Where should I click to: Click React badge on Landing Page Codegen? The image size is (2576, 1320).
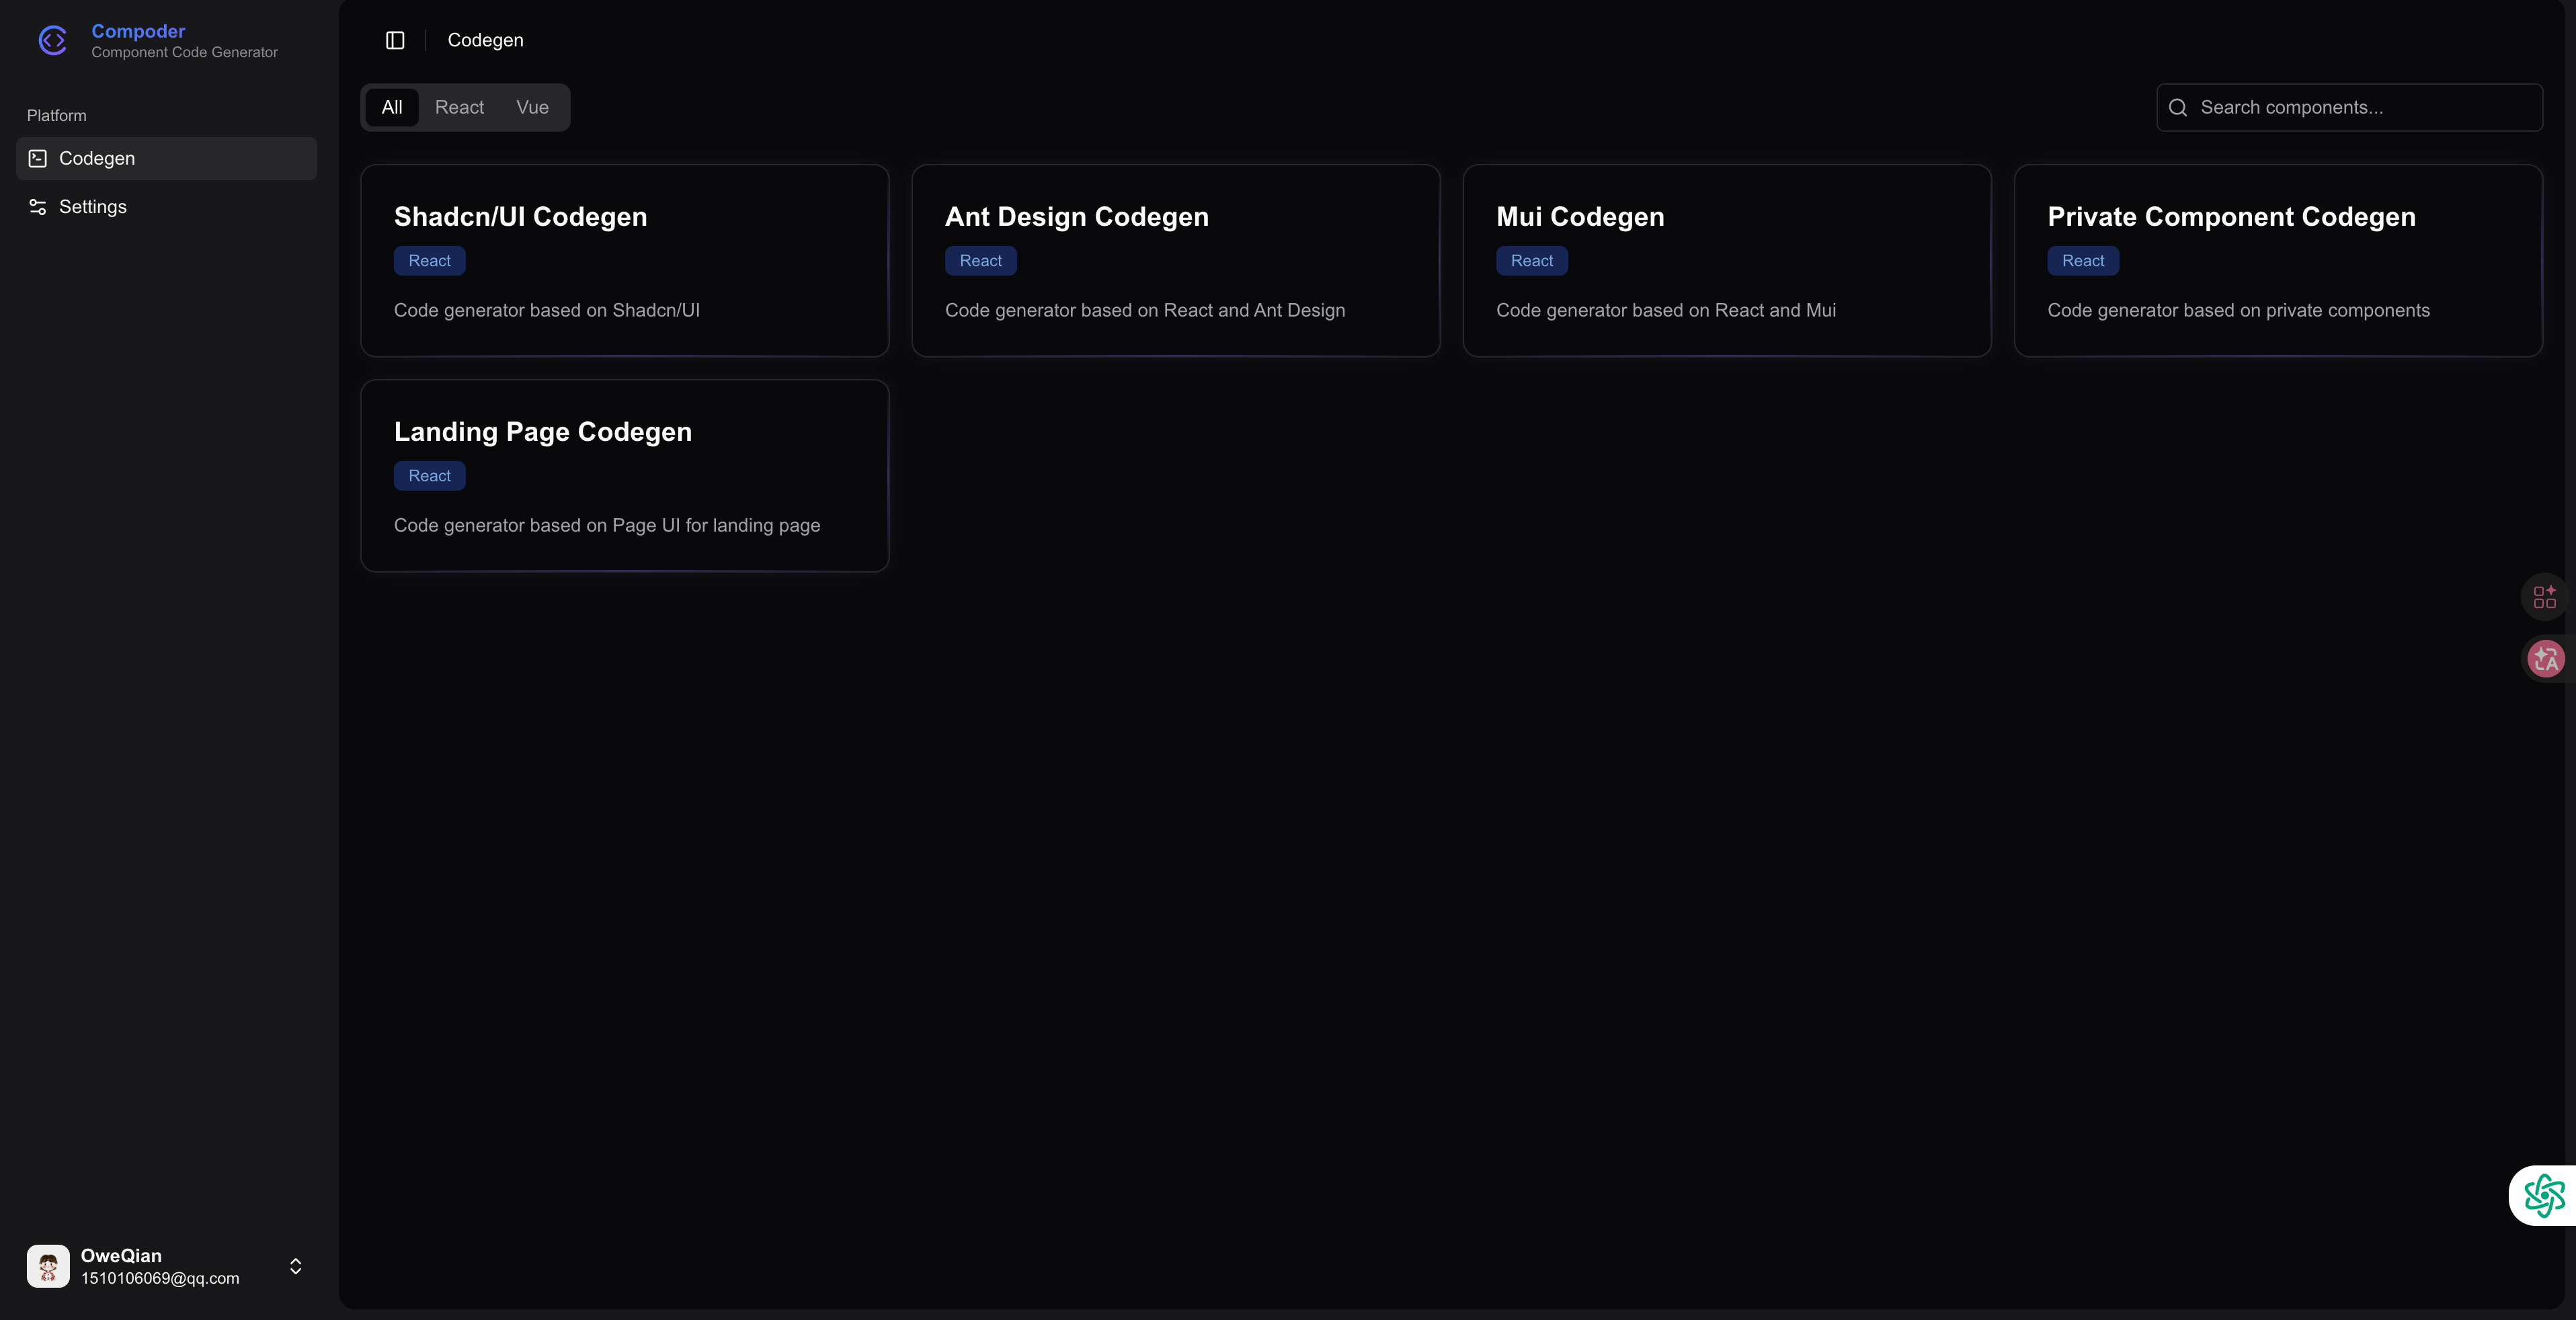click(x=429, y=476)
